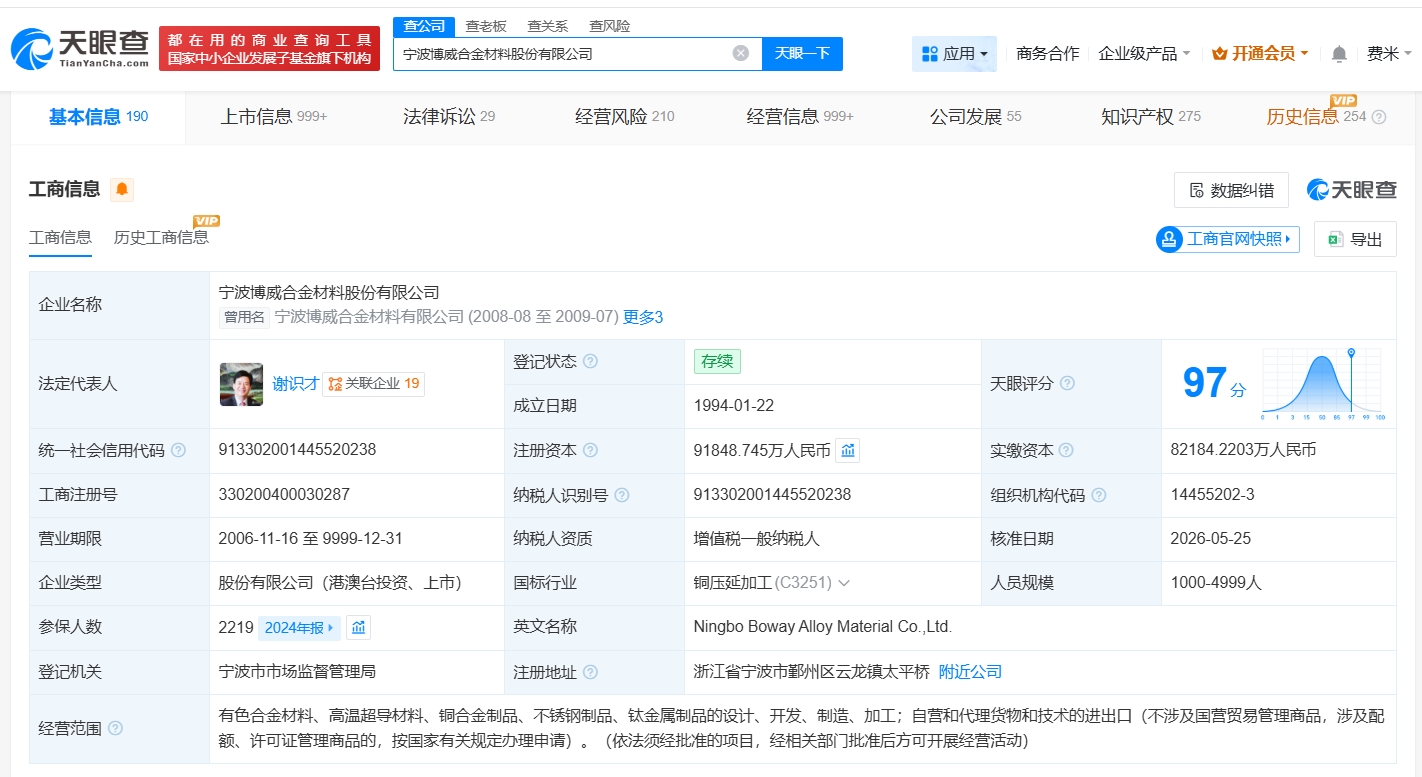The image size is (1422, 777).
Task: Click English name Ningbo Boway Alloy Material
Action: pos(822,627)
